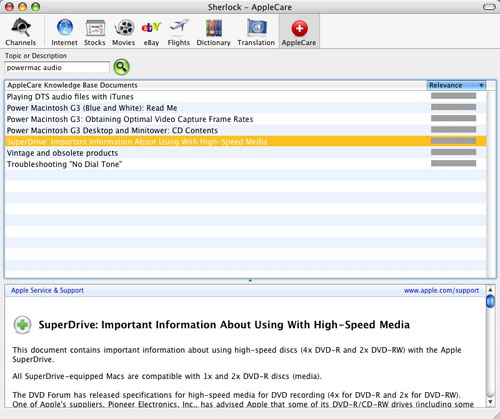Sort results by Relevance column

click(x=456, y=85)
